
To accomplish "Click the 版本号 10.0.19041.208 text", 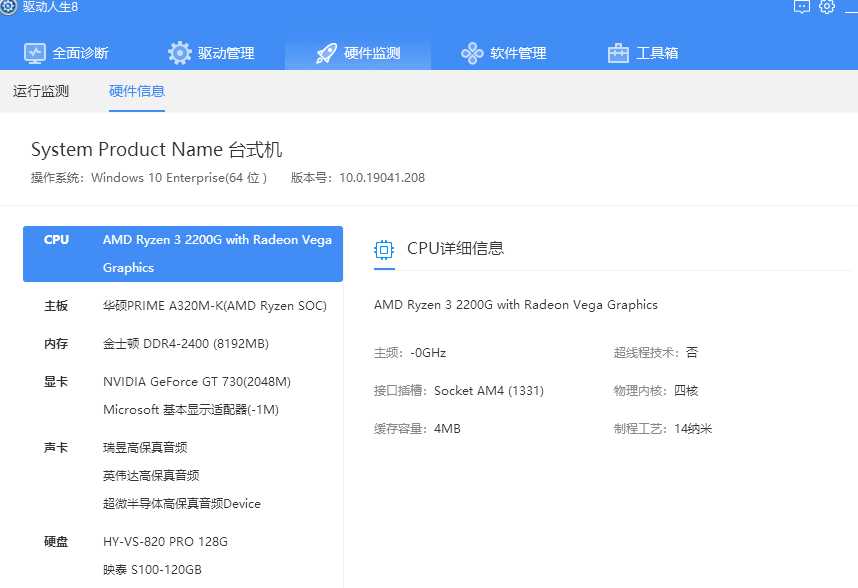I will point(358,178).
